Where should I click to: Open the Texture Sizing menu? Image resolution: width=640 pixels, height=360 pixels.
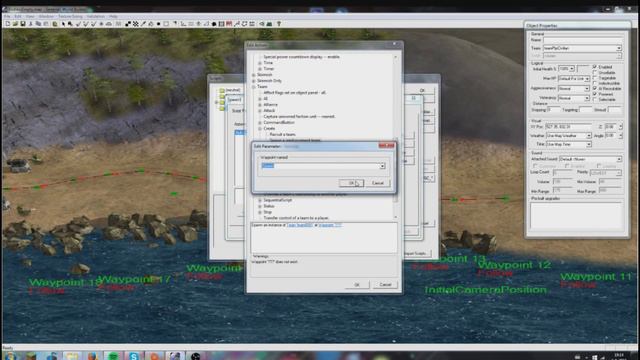click(70, 16)
